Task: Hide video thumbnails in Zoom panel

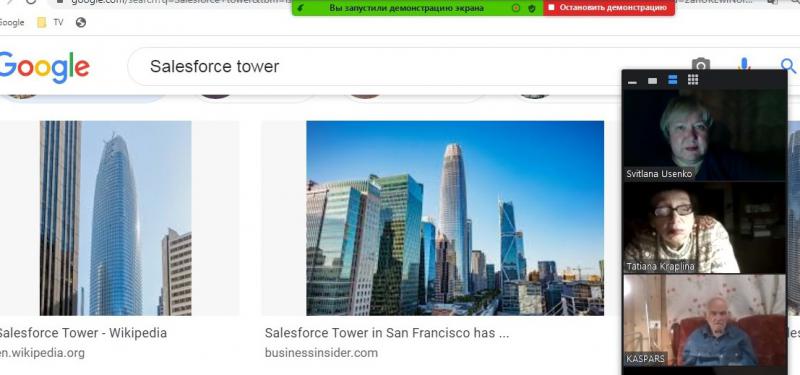Action: click(x=632, y=81)
